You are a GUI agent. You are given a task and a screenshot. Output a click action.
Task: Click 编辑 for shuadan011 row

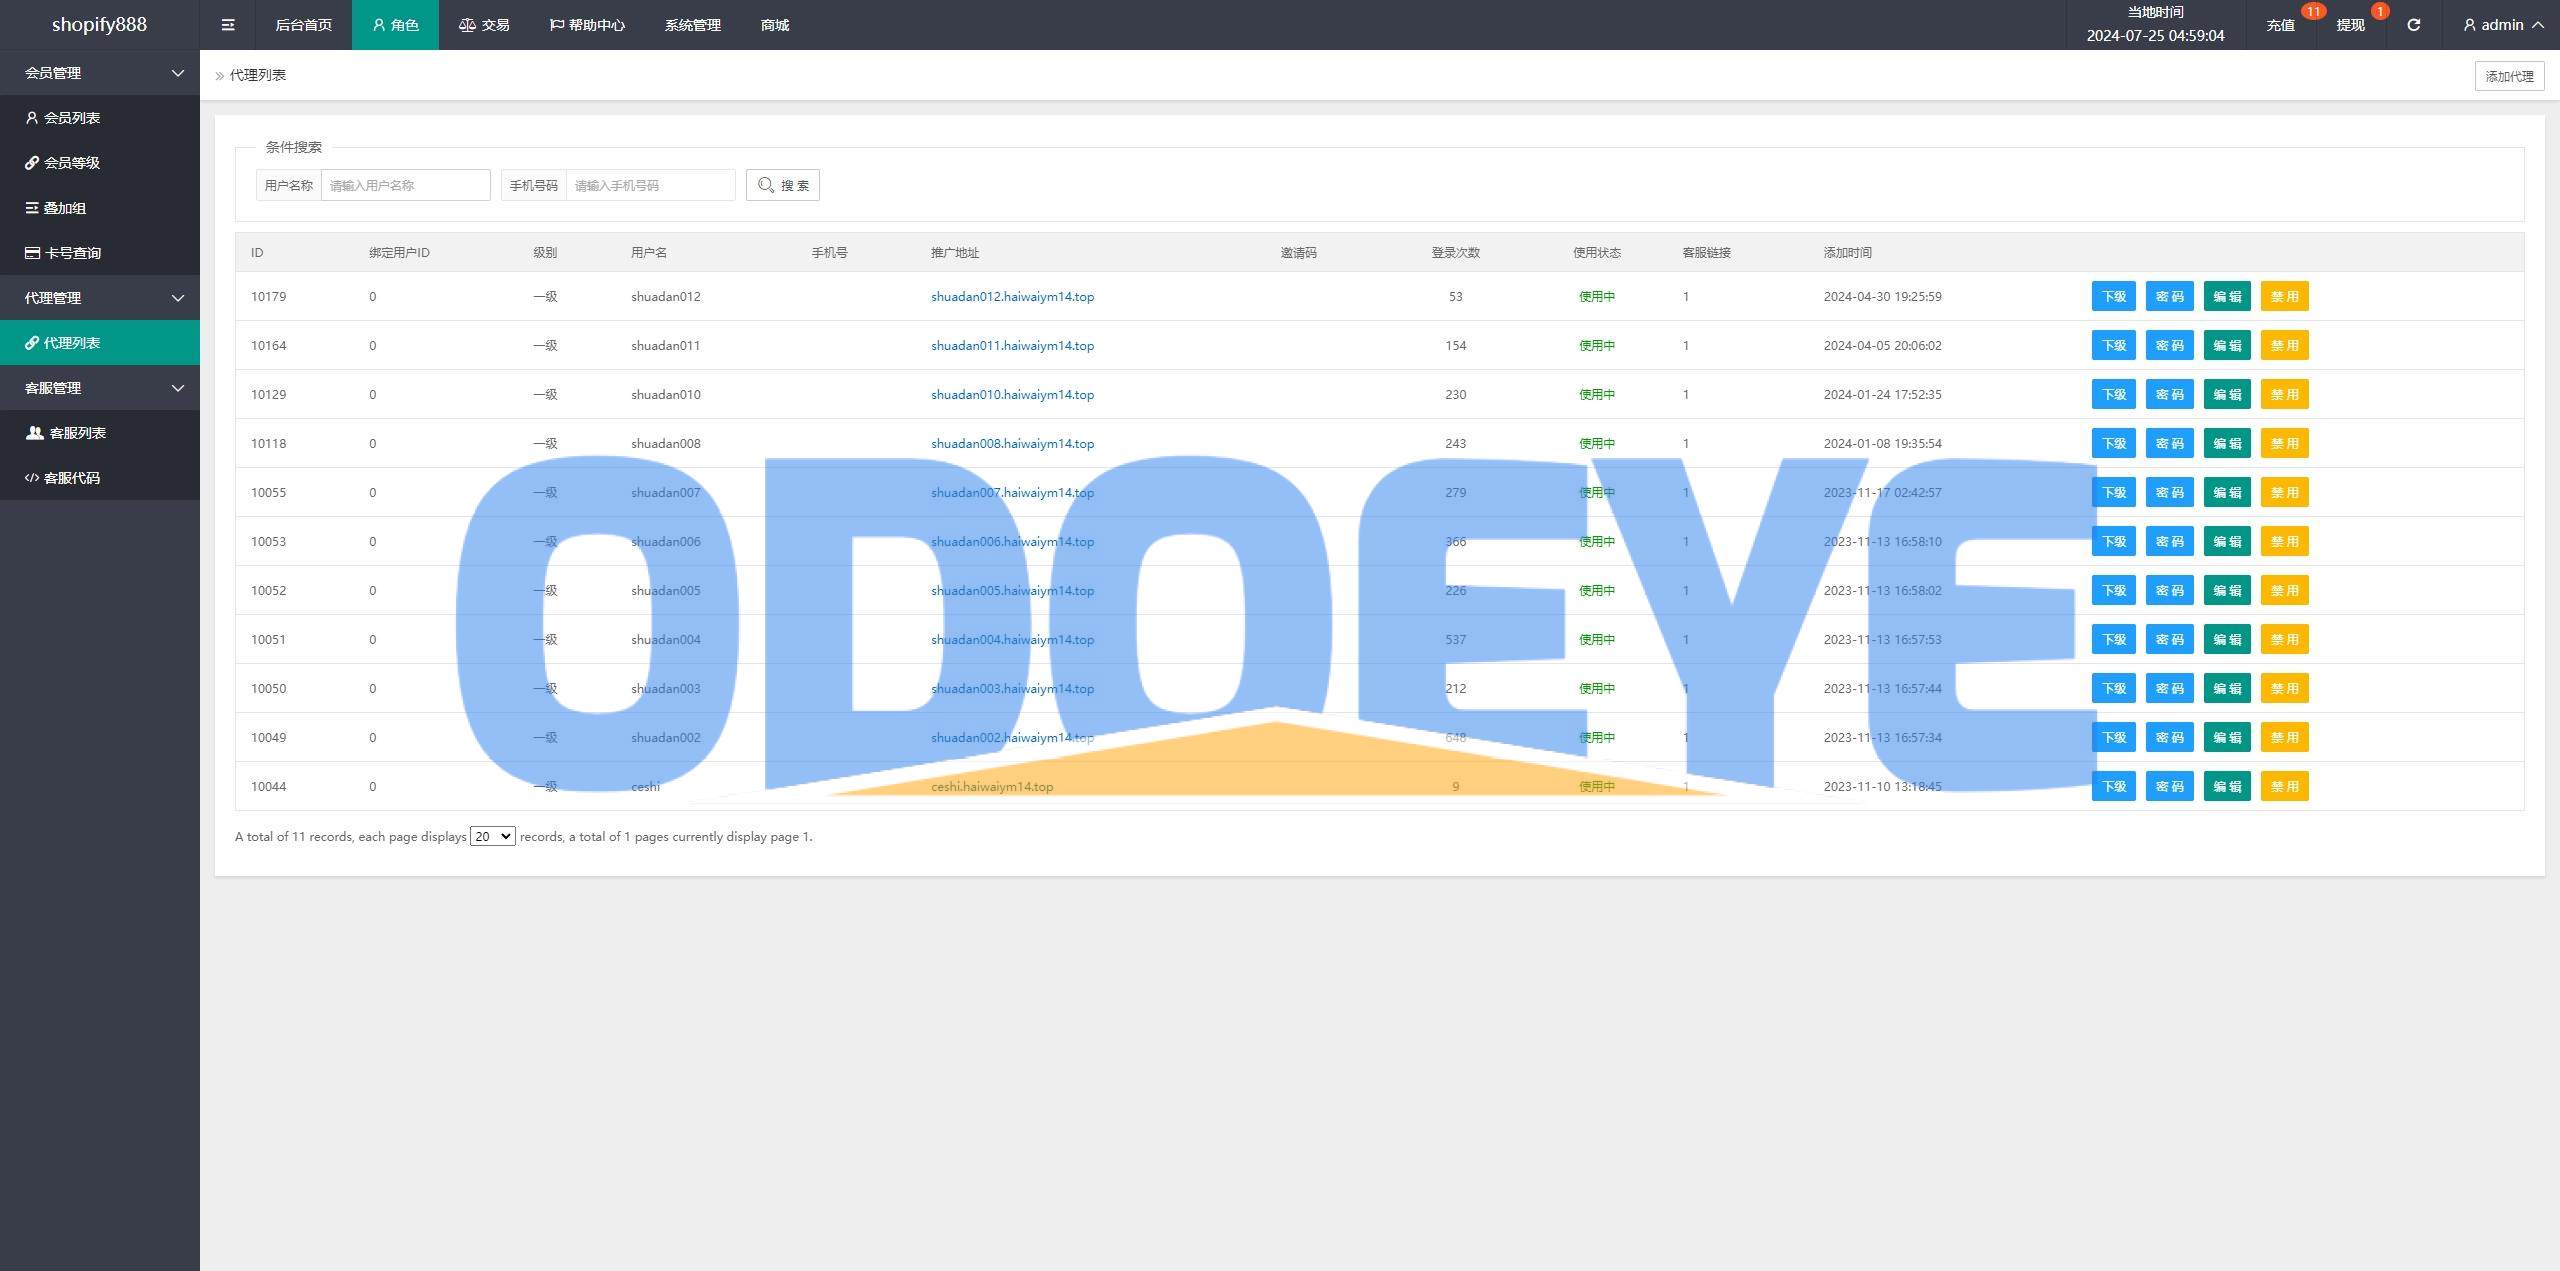pos(2227,345)
